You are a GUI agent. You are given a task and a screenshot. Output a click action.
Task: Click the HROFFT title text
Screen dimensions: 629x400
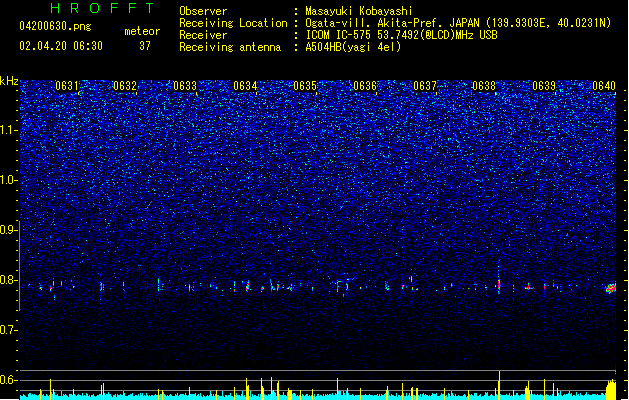tap(103, 8)
